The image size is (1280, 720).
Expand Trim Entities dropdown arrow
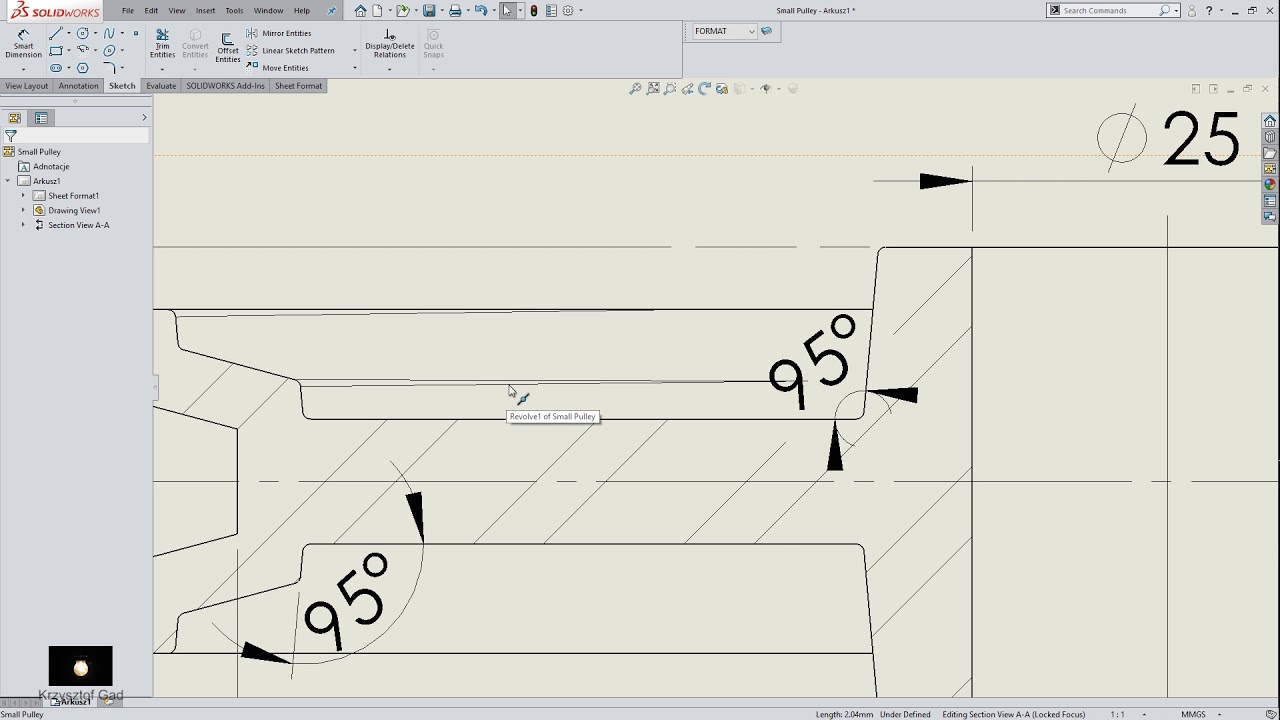[x=162, y=69]
